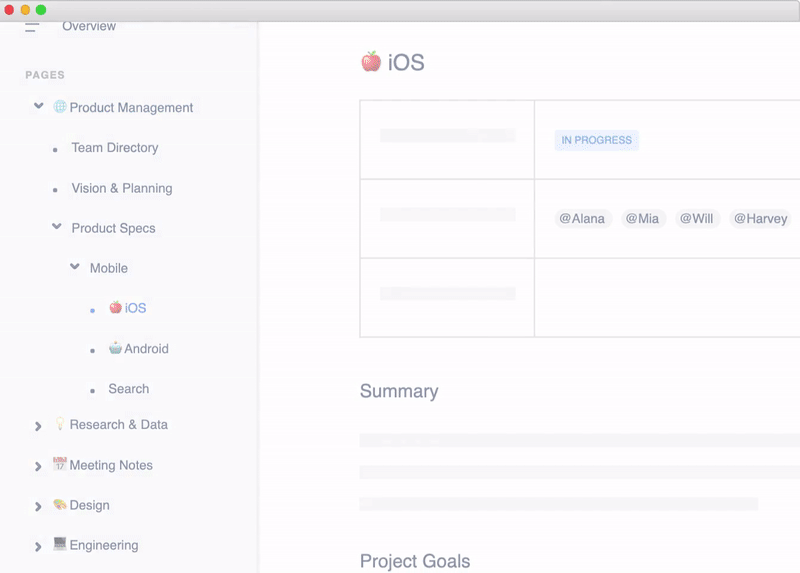Open the Product Management page
The image size is (800, 573).
coord(131,108)
